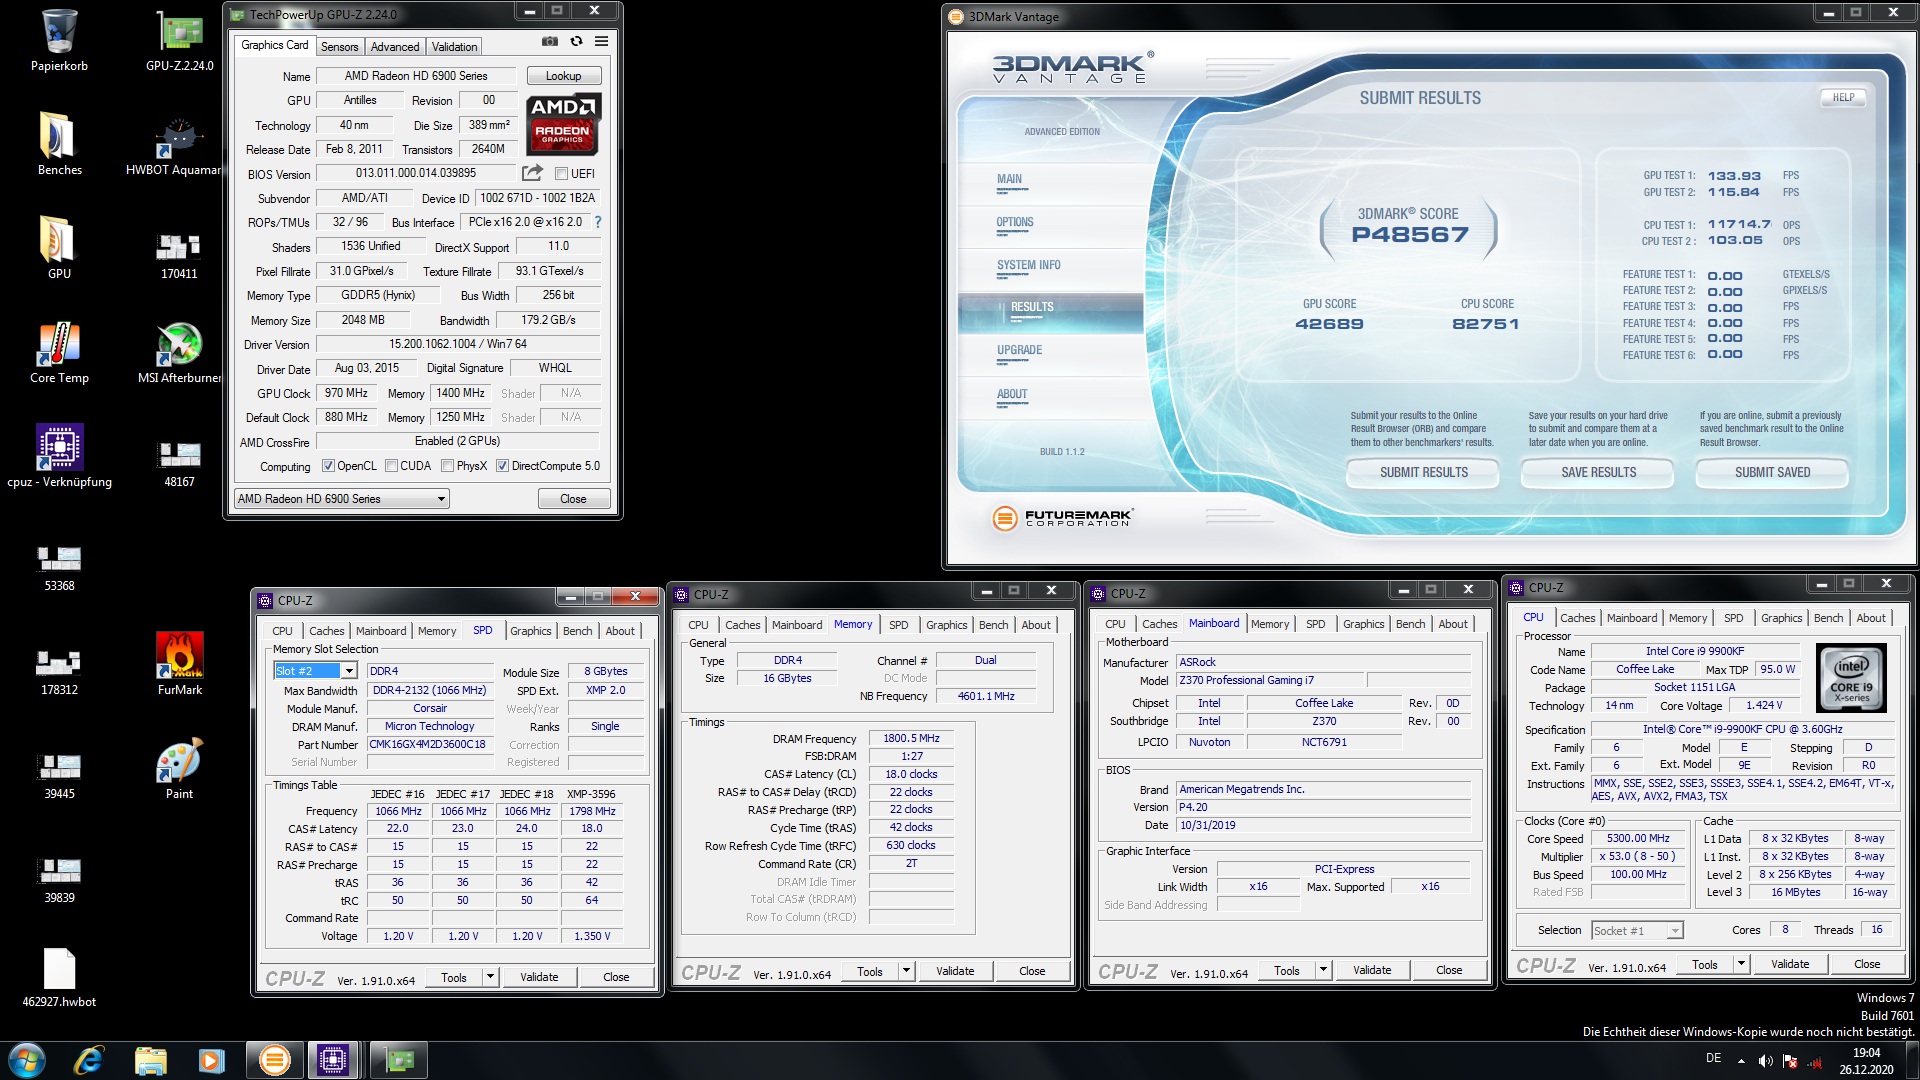1920x1080 pixels.
Task: Open the GPU-Z.2.24.0 desktop icon
Action: point(180,40)
